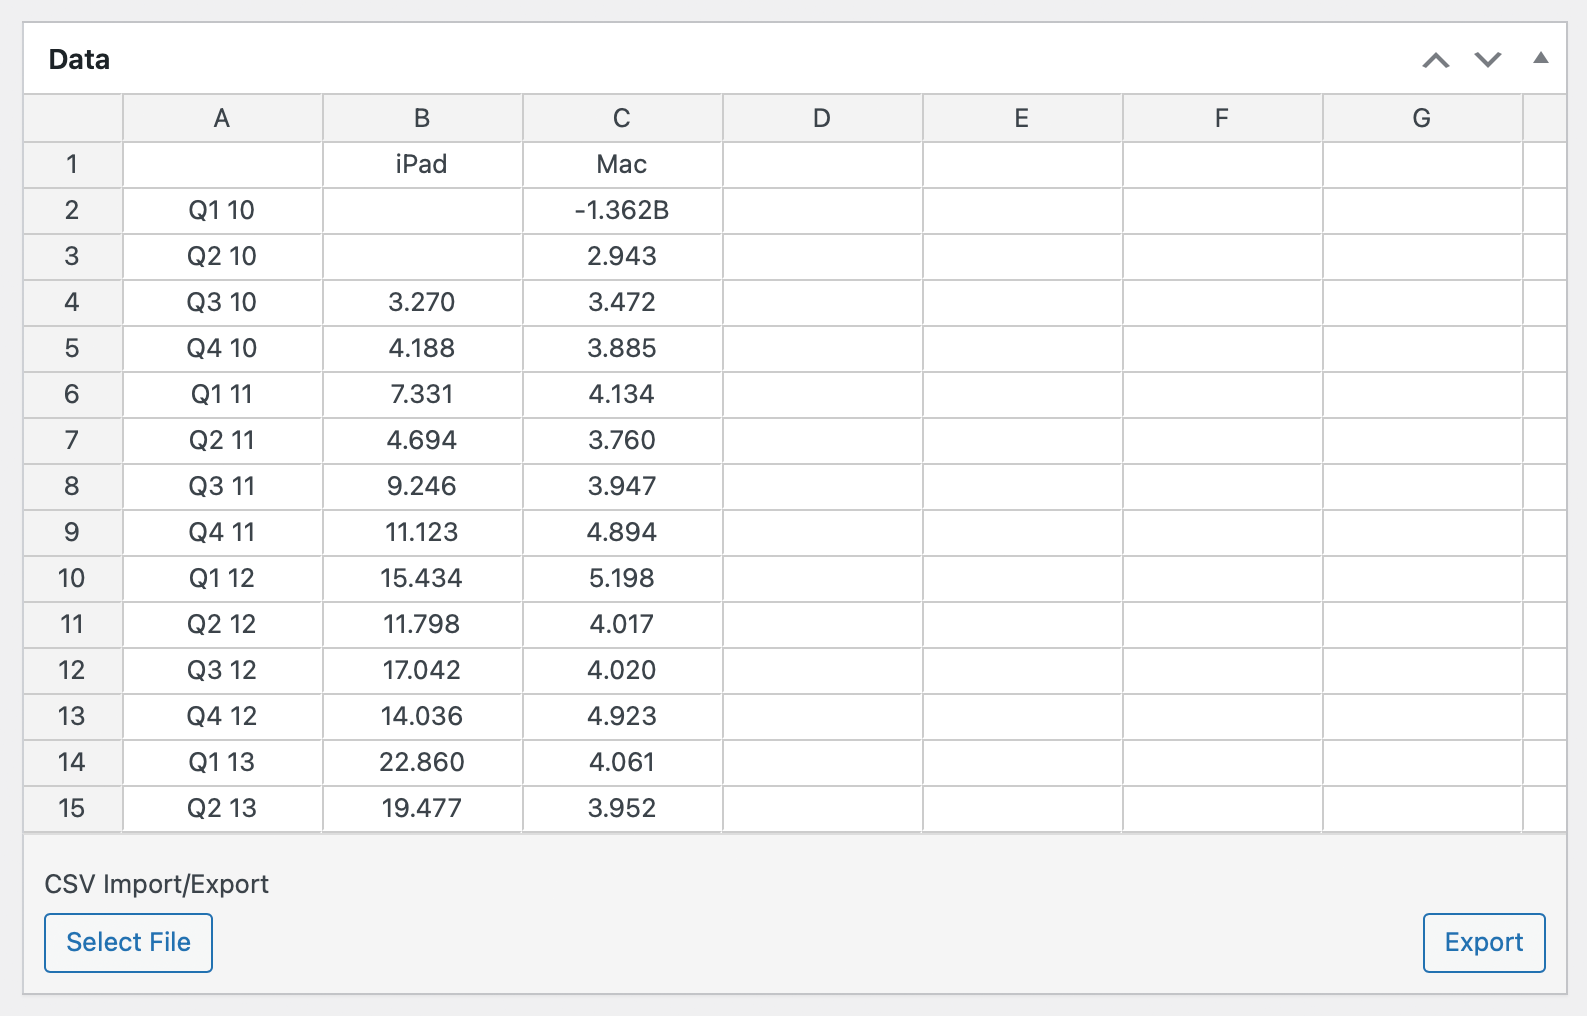1587x1016 pixels.
Task: Select cell with value 14.036
Action: point(422,716)
